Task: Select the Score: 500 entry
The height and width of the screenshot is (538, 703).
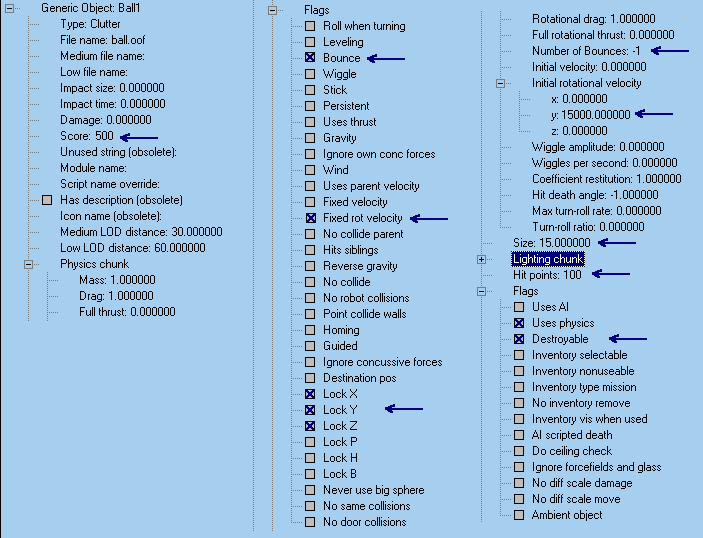Action: (x=87, y=136)
